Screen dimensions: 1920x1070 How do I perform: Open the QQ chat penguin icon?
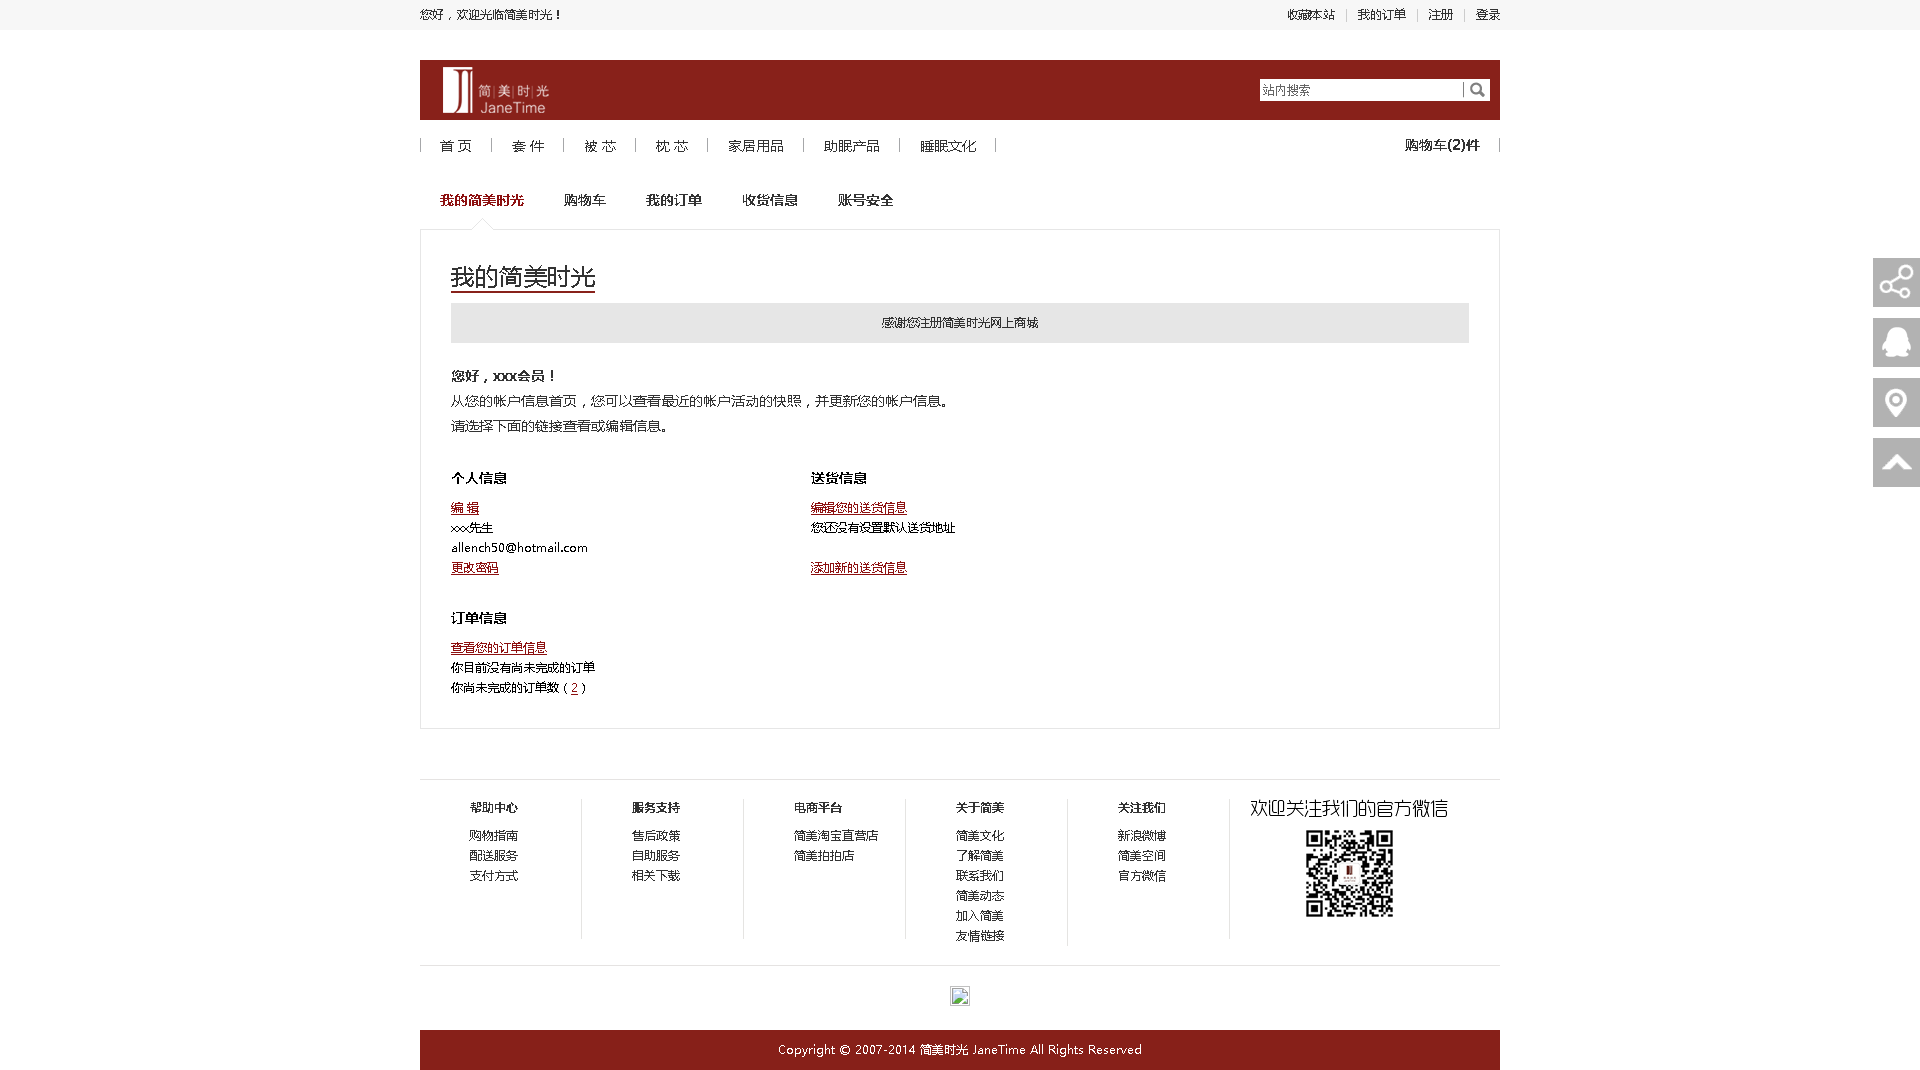[1895, 343]
